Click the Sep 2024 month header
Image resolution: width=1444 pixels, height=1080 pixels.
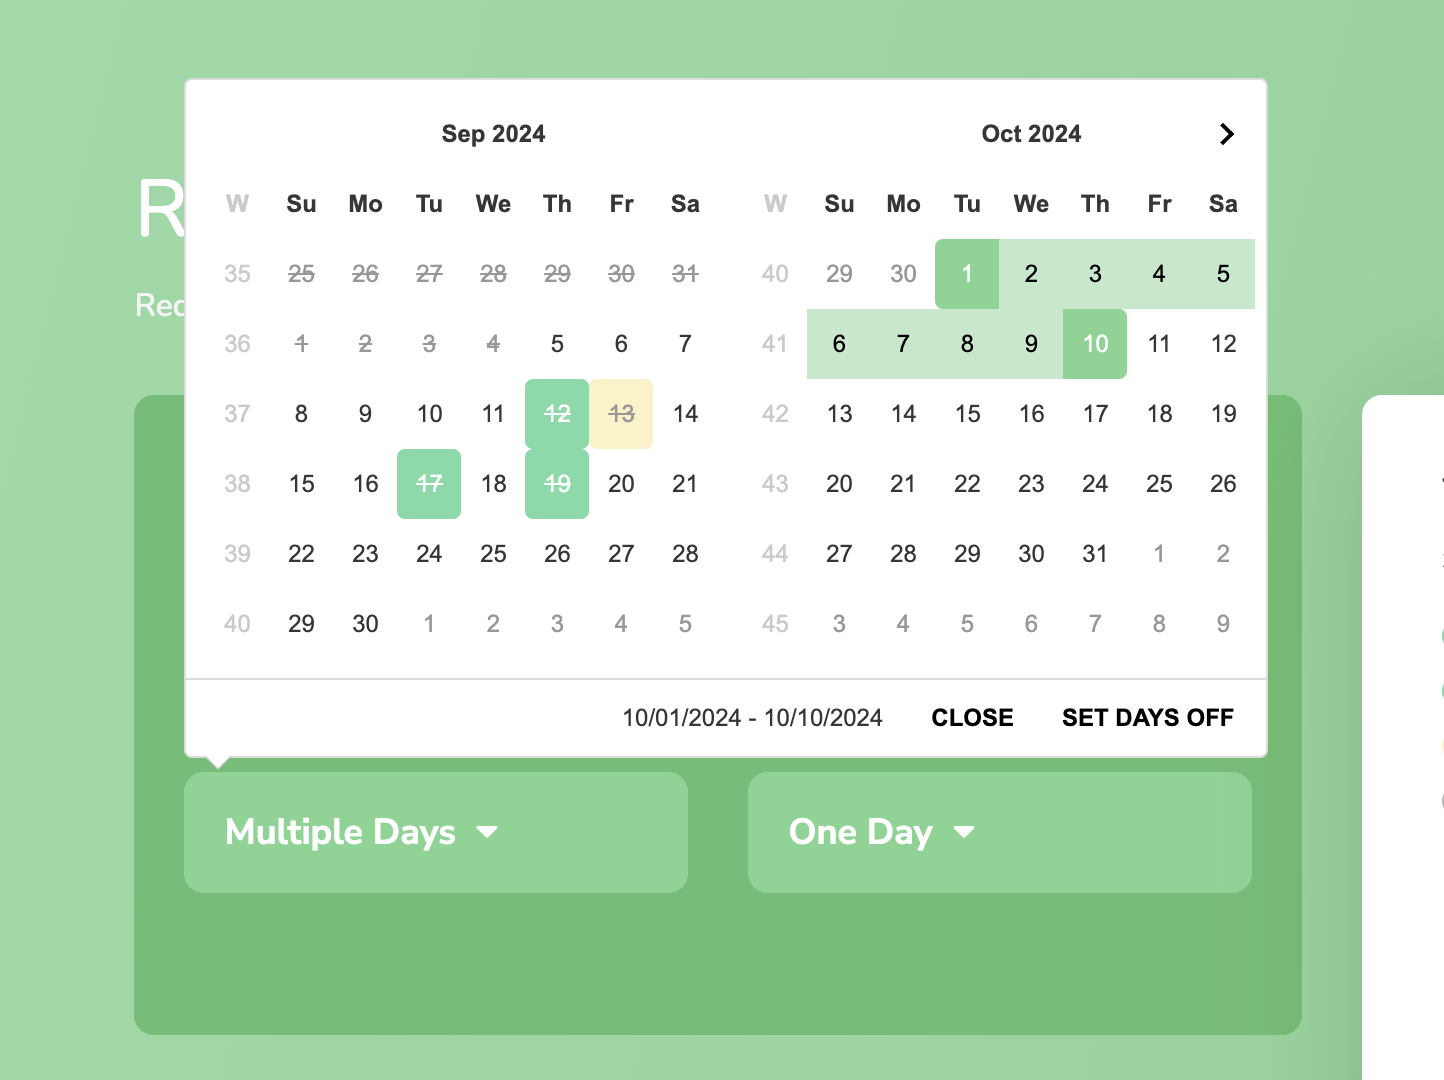tap(493, 134)
